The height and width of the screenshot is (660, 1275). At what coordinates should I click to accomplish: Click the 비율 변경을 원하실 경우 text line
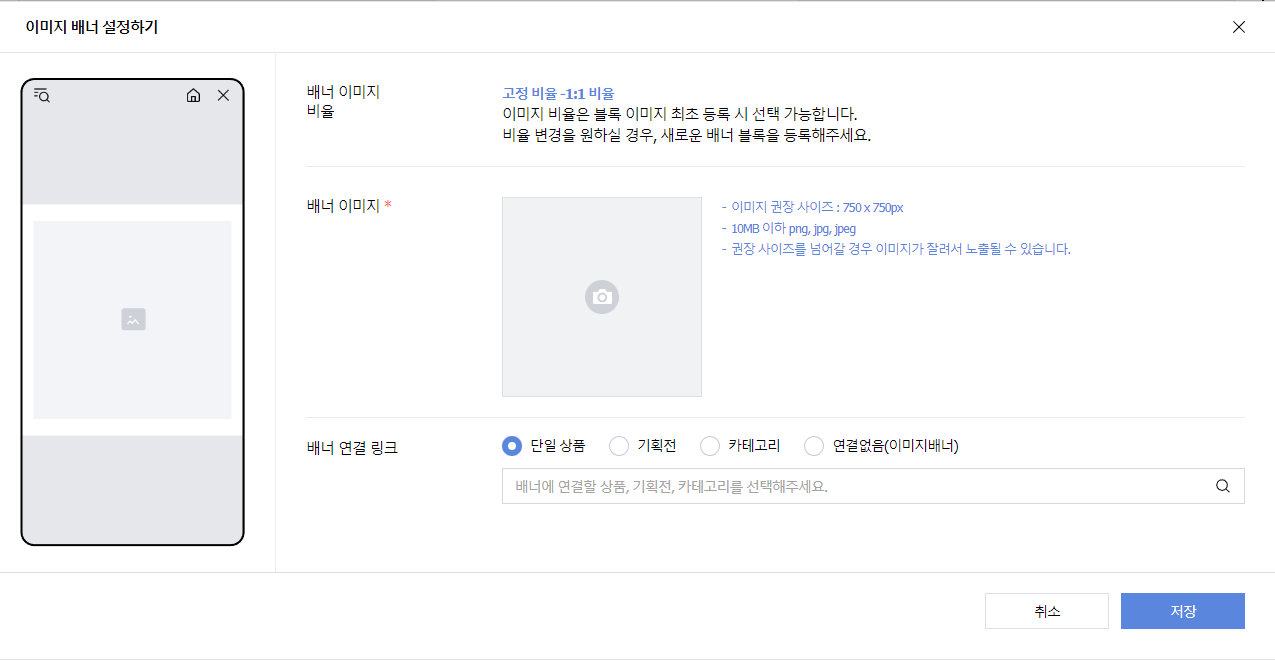click(x=687, y=136)
